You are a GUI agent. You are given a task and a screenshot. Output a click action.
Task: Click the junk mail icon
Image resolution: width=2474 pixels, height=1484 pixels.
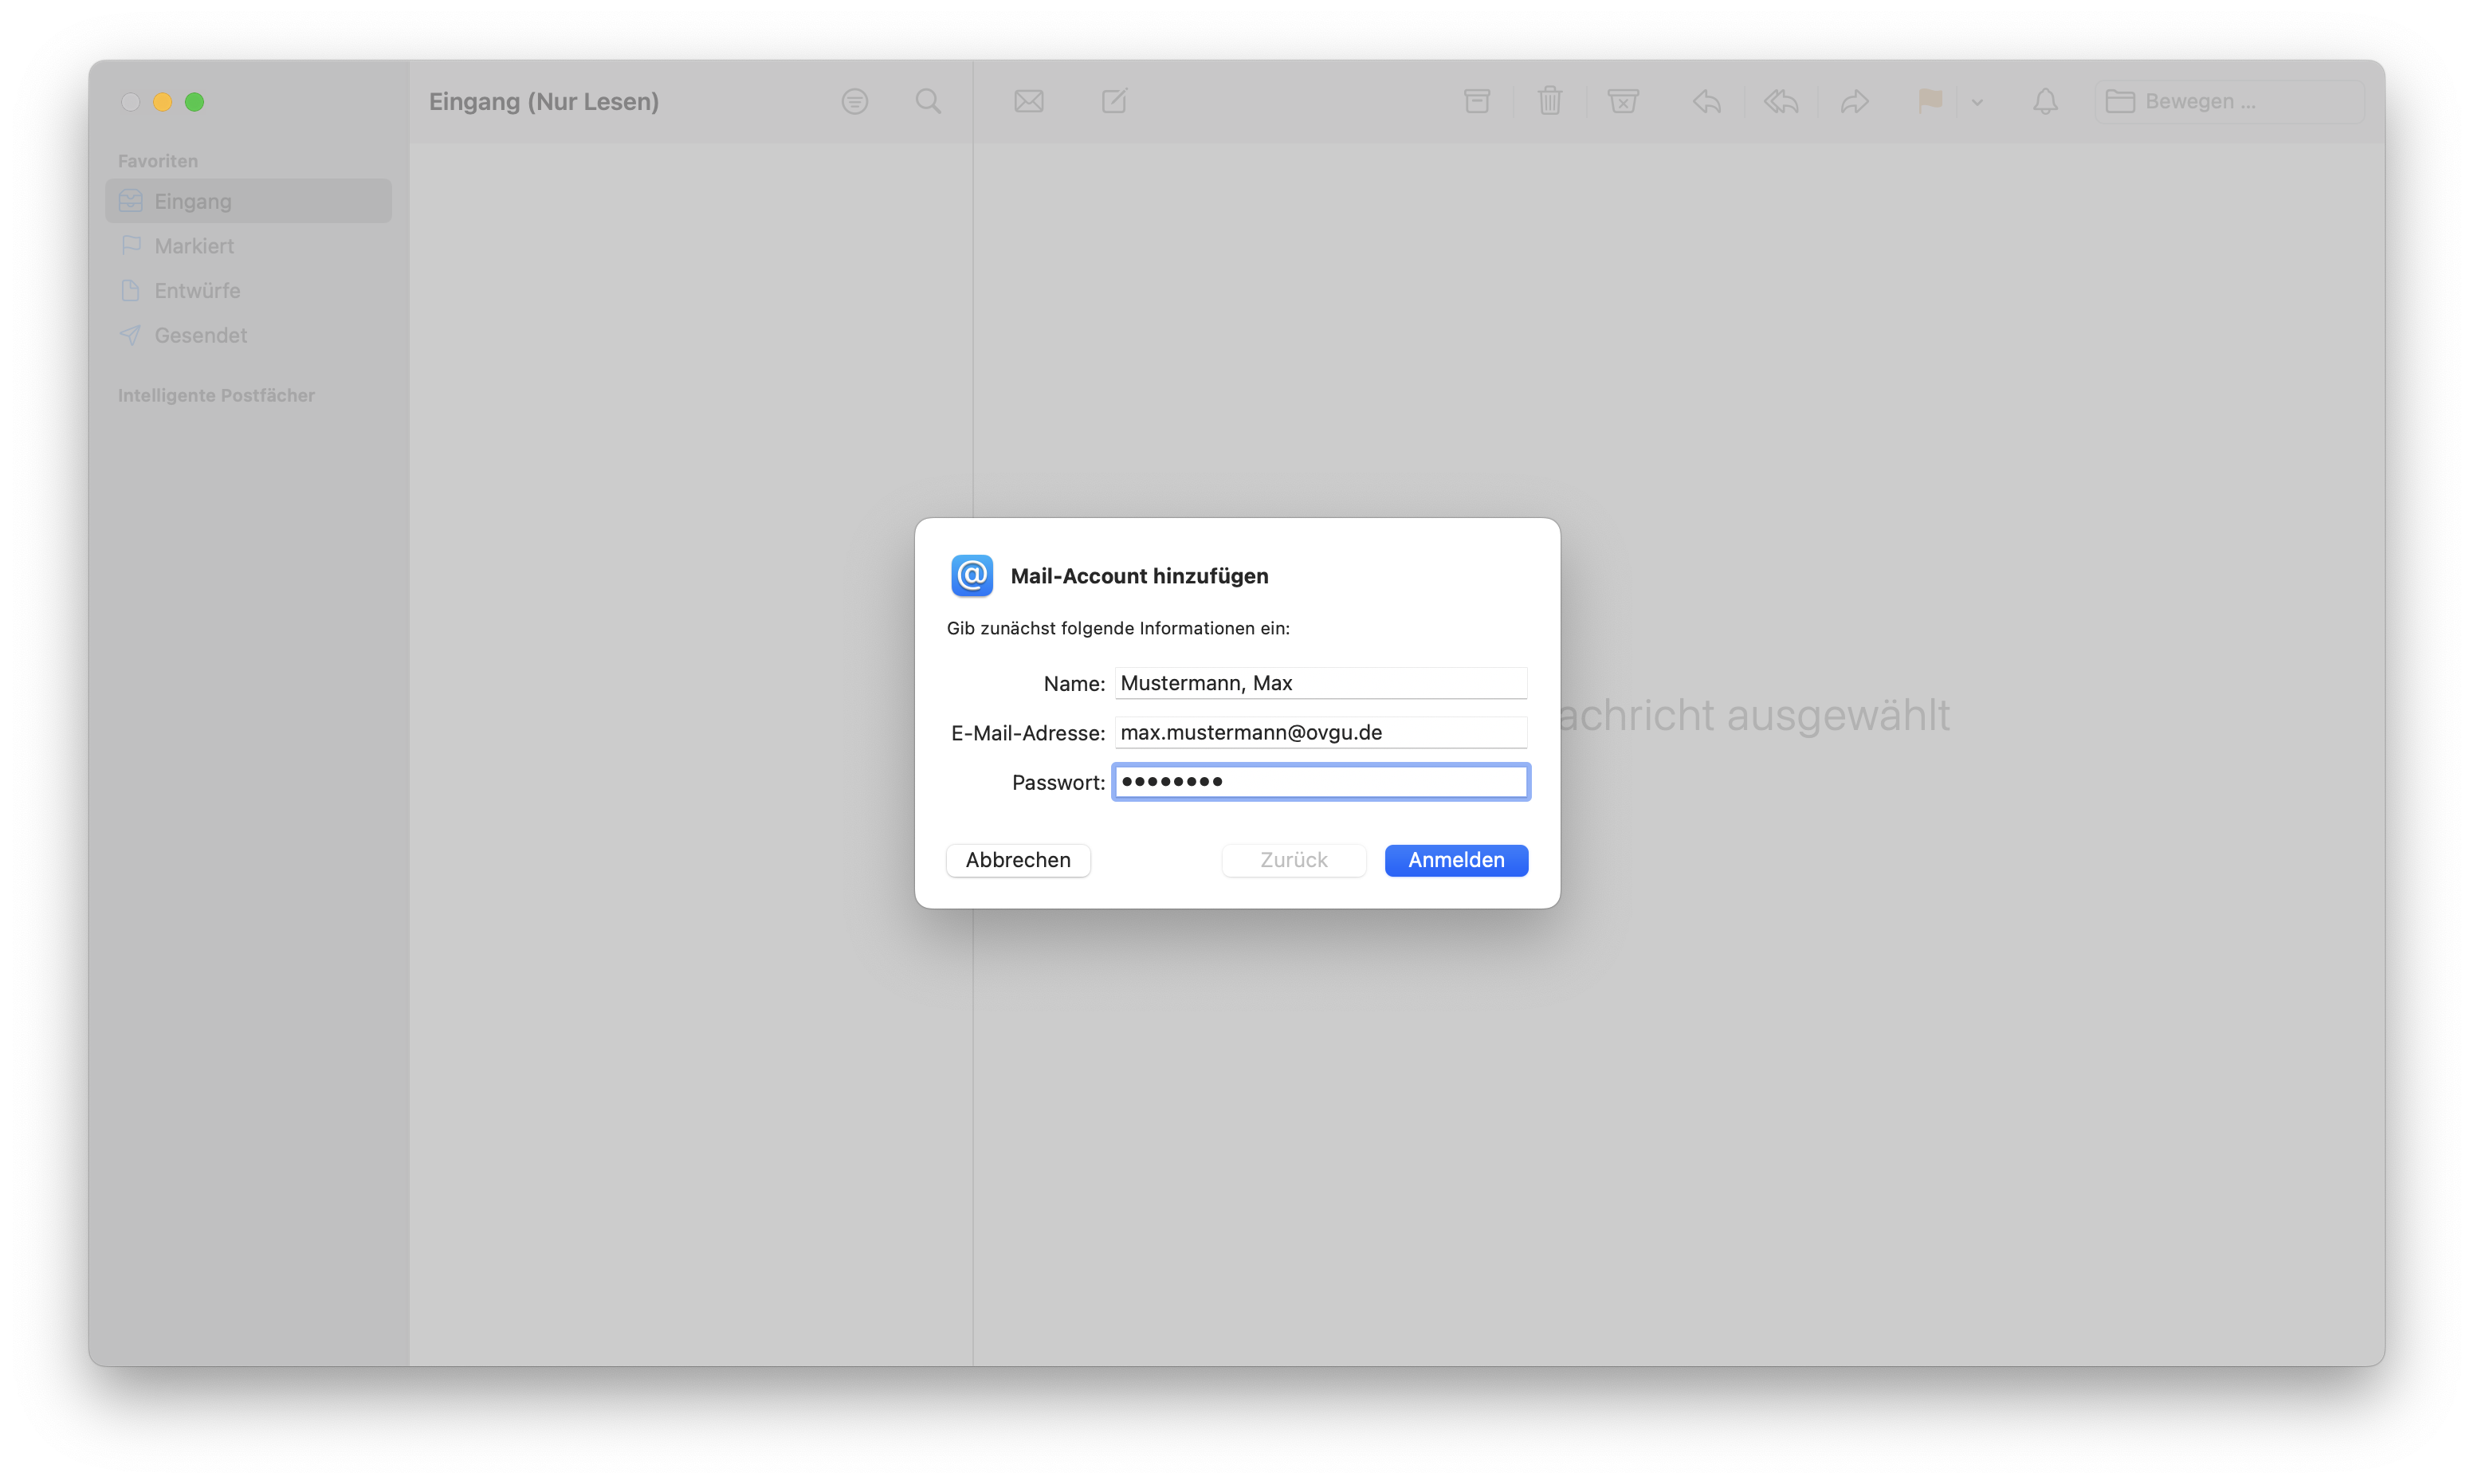point(1622,101)
